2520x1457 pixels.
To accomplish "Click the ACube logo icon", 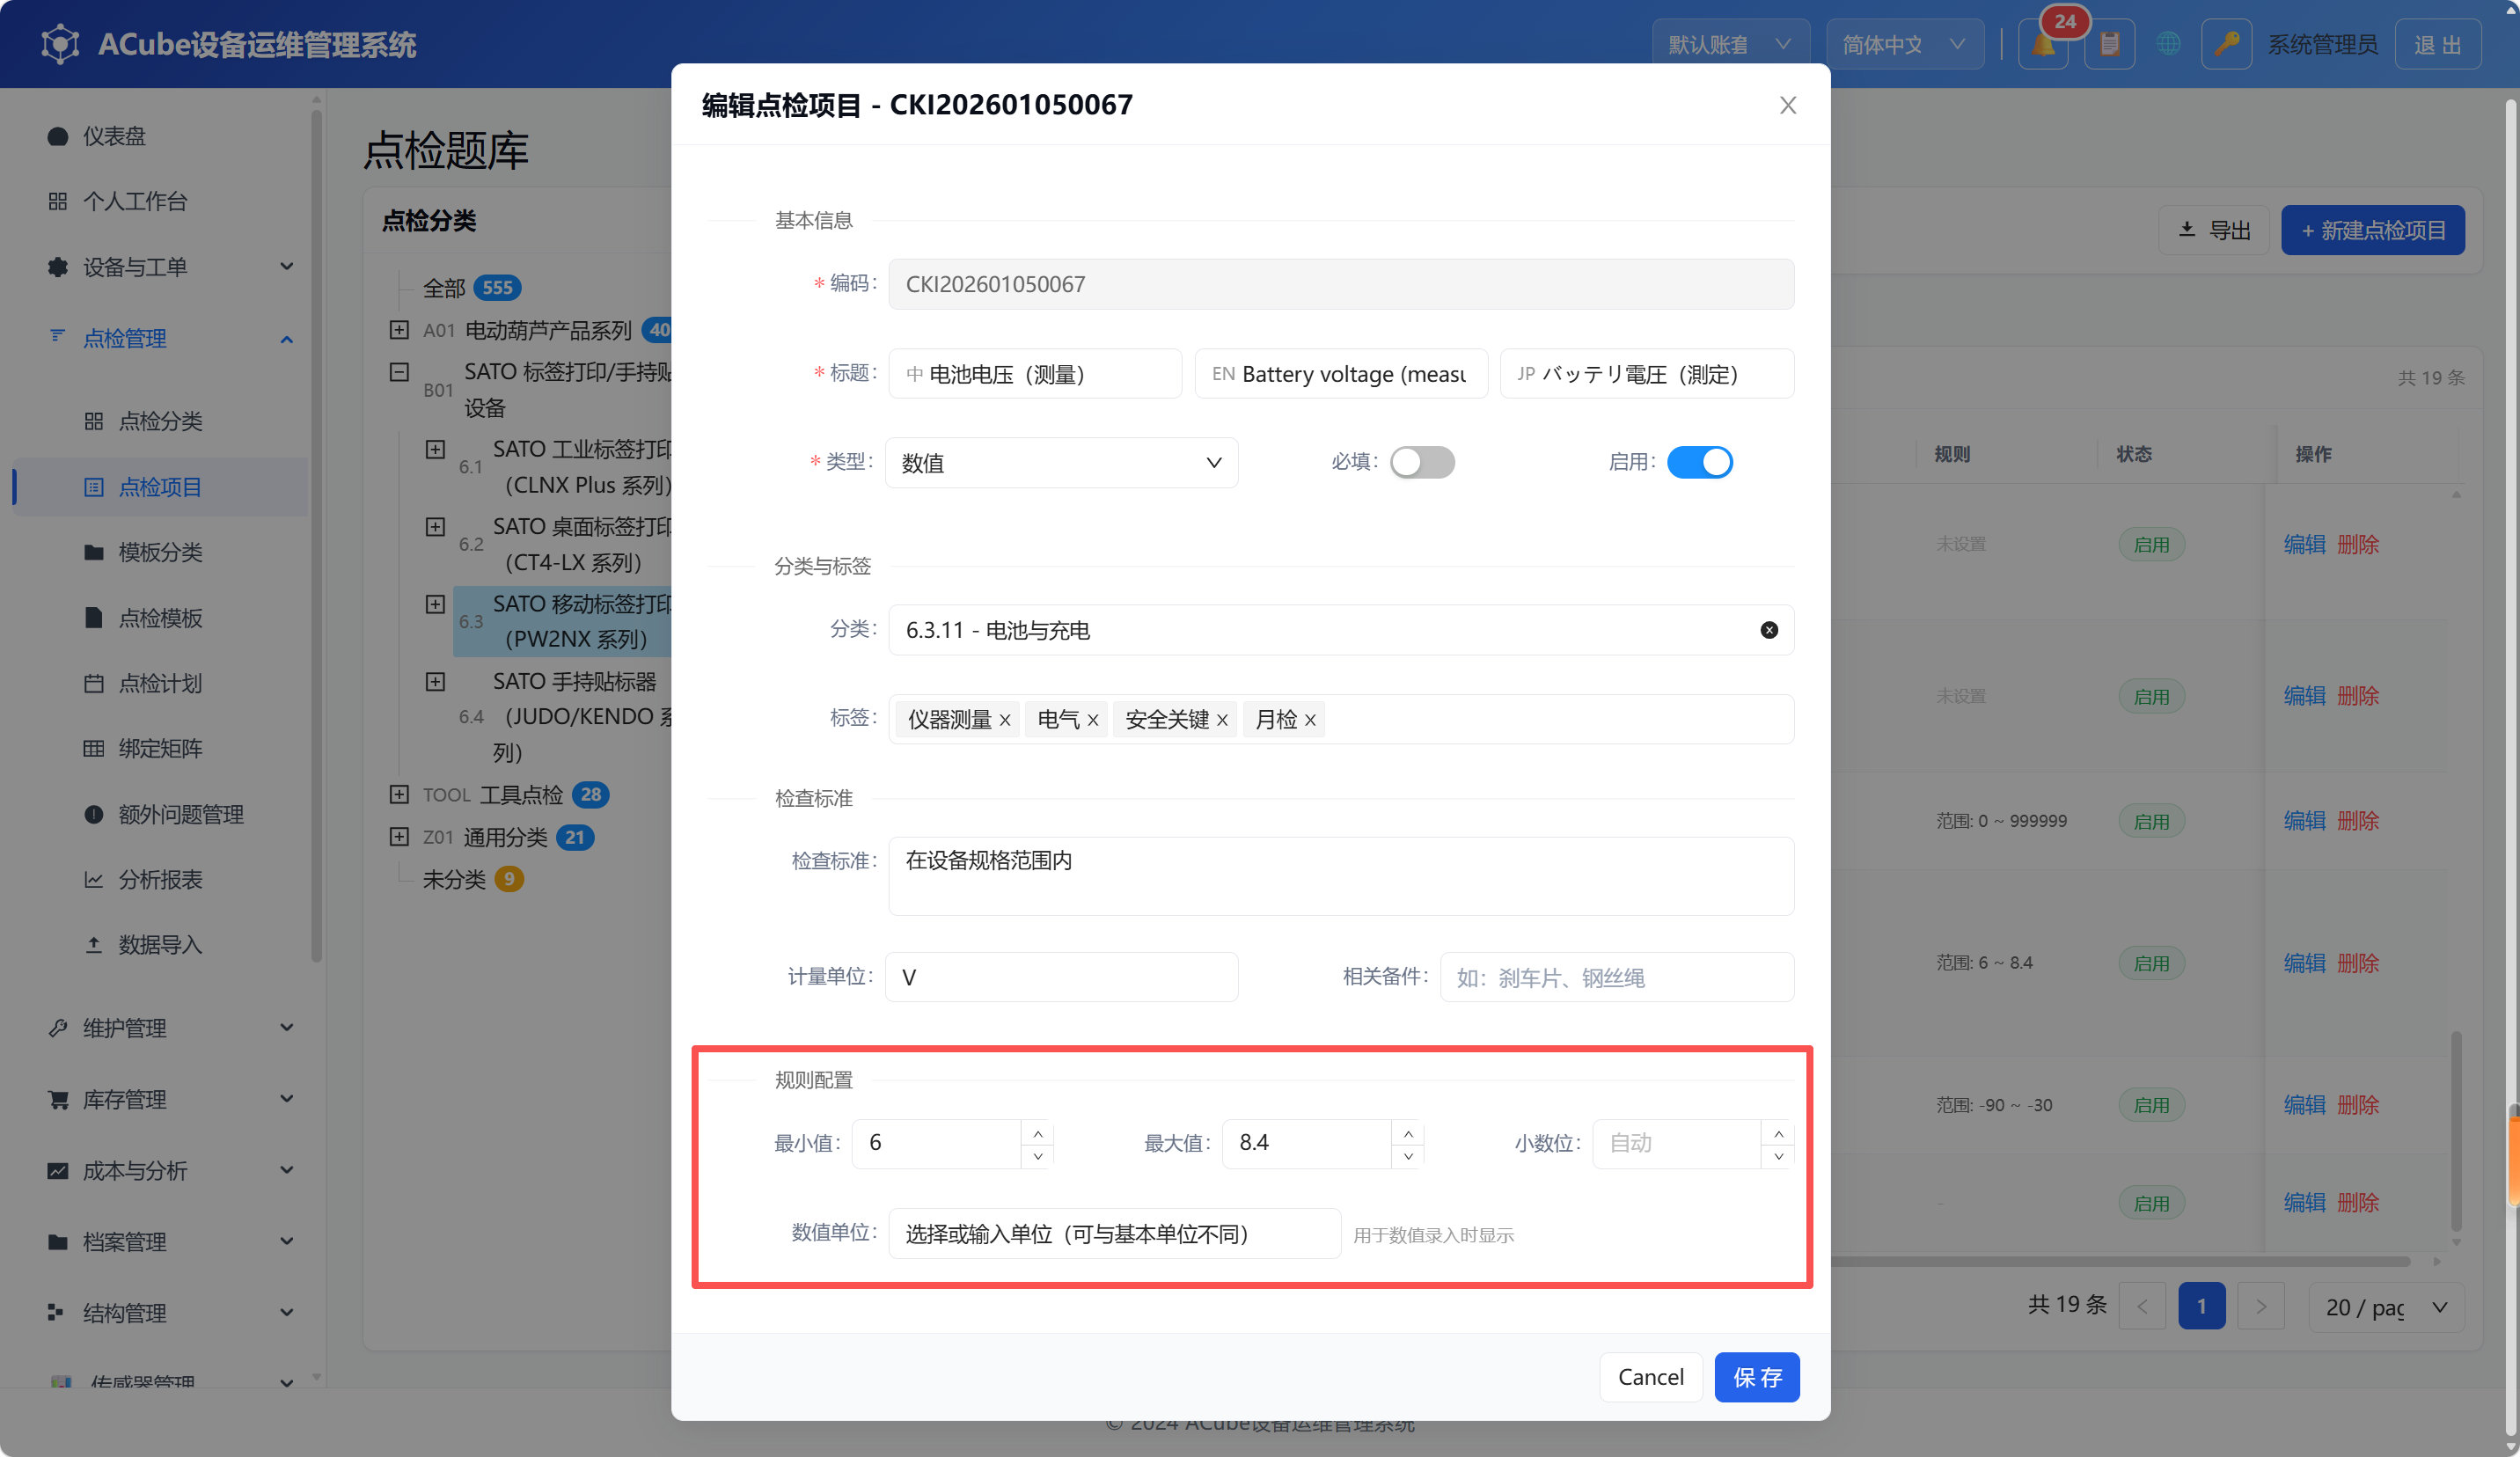I will [60, 44].
